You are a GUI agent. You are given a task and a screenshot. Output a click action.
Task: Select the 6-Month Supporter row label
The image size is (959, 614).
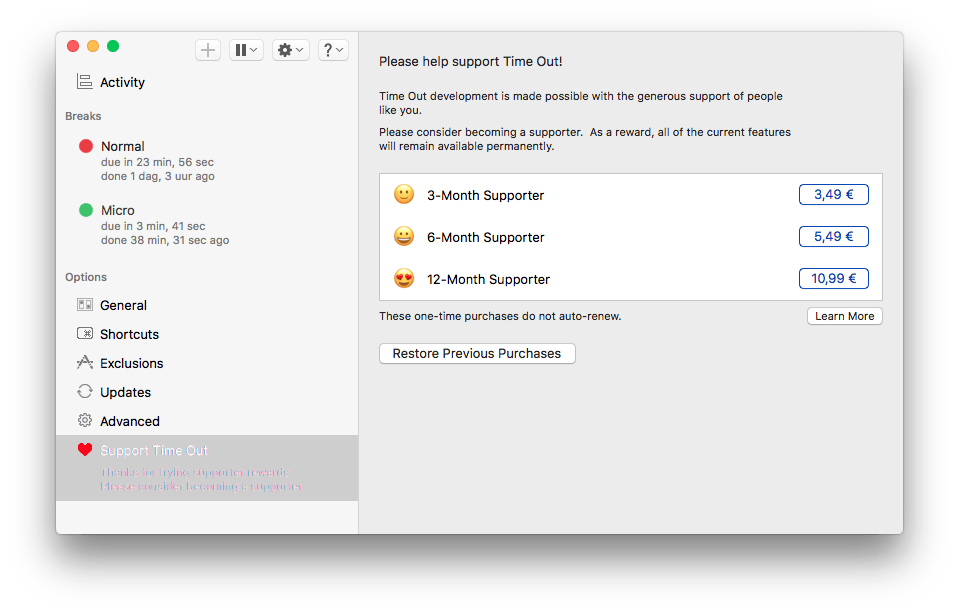coord(485,237)
